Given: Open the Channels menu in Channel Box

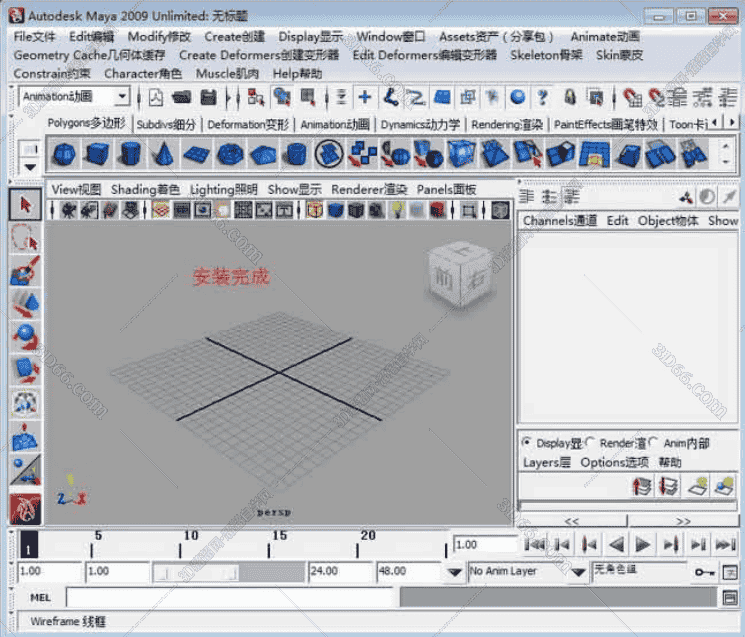Looking at the screenshot, I should (560, 221).
